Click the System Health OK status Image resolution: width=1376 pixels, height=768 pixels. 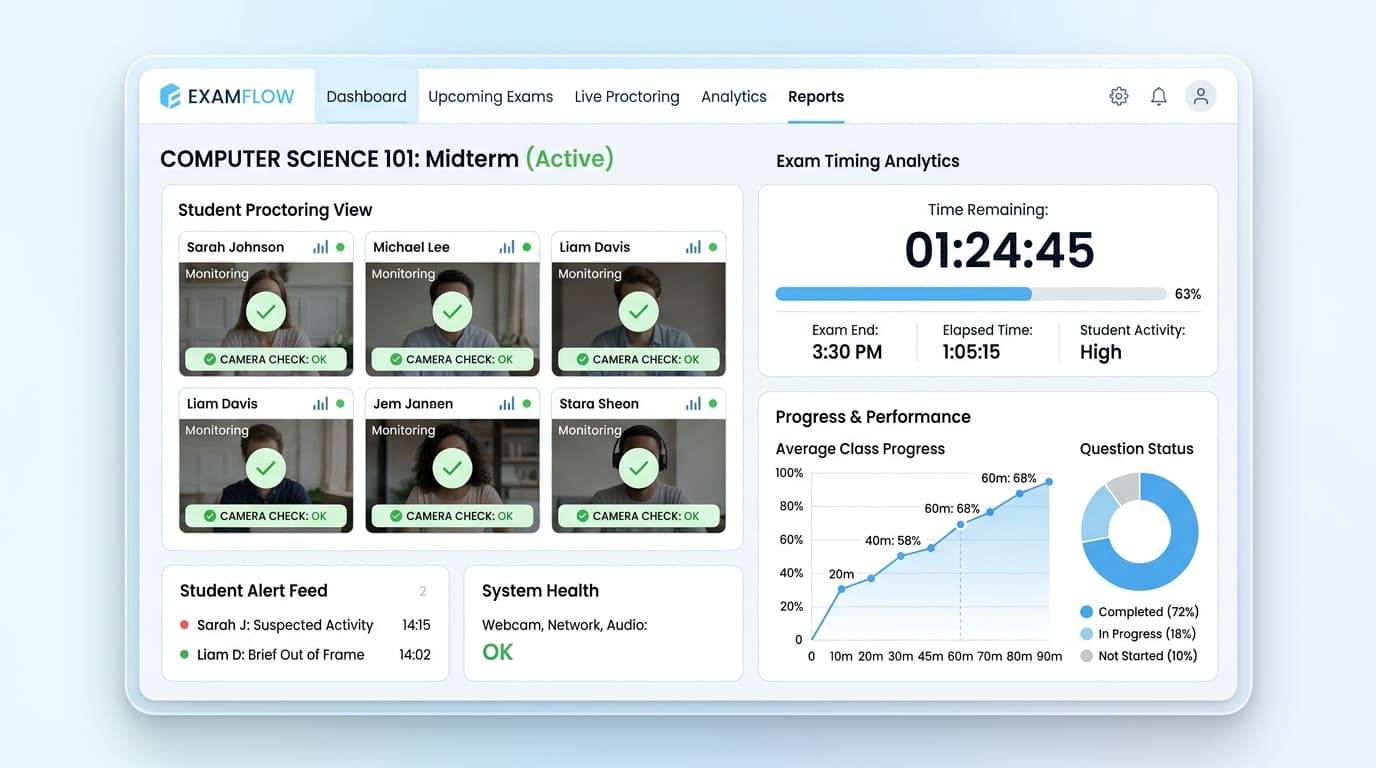pyautogui.click(x=497, y=652)
